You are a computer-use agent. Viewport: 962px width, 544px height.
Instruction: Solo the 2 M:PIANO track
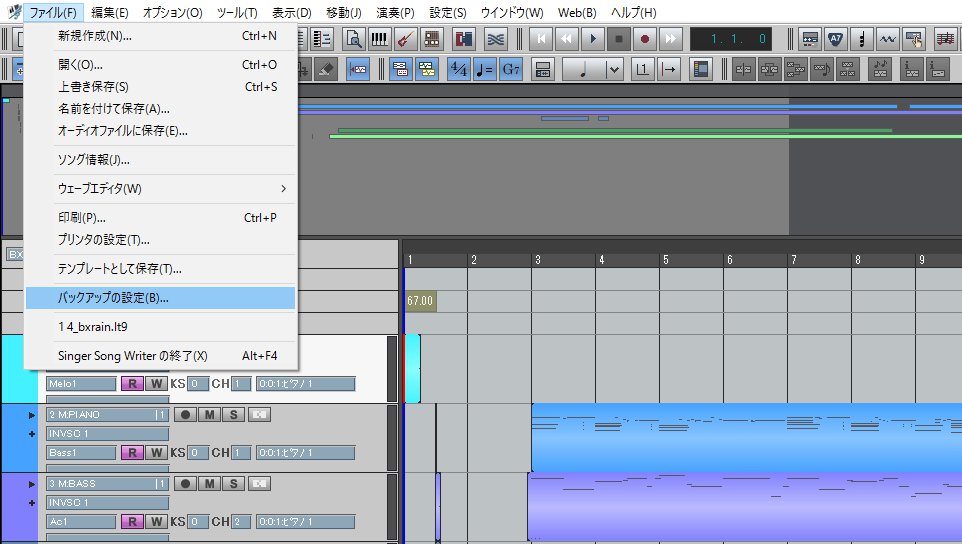[234, 415]
